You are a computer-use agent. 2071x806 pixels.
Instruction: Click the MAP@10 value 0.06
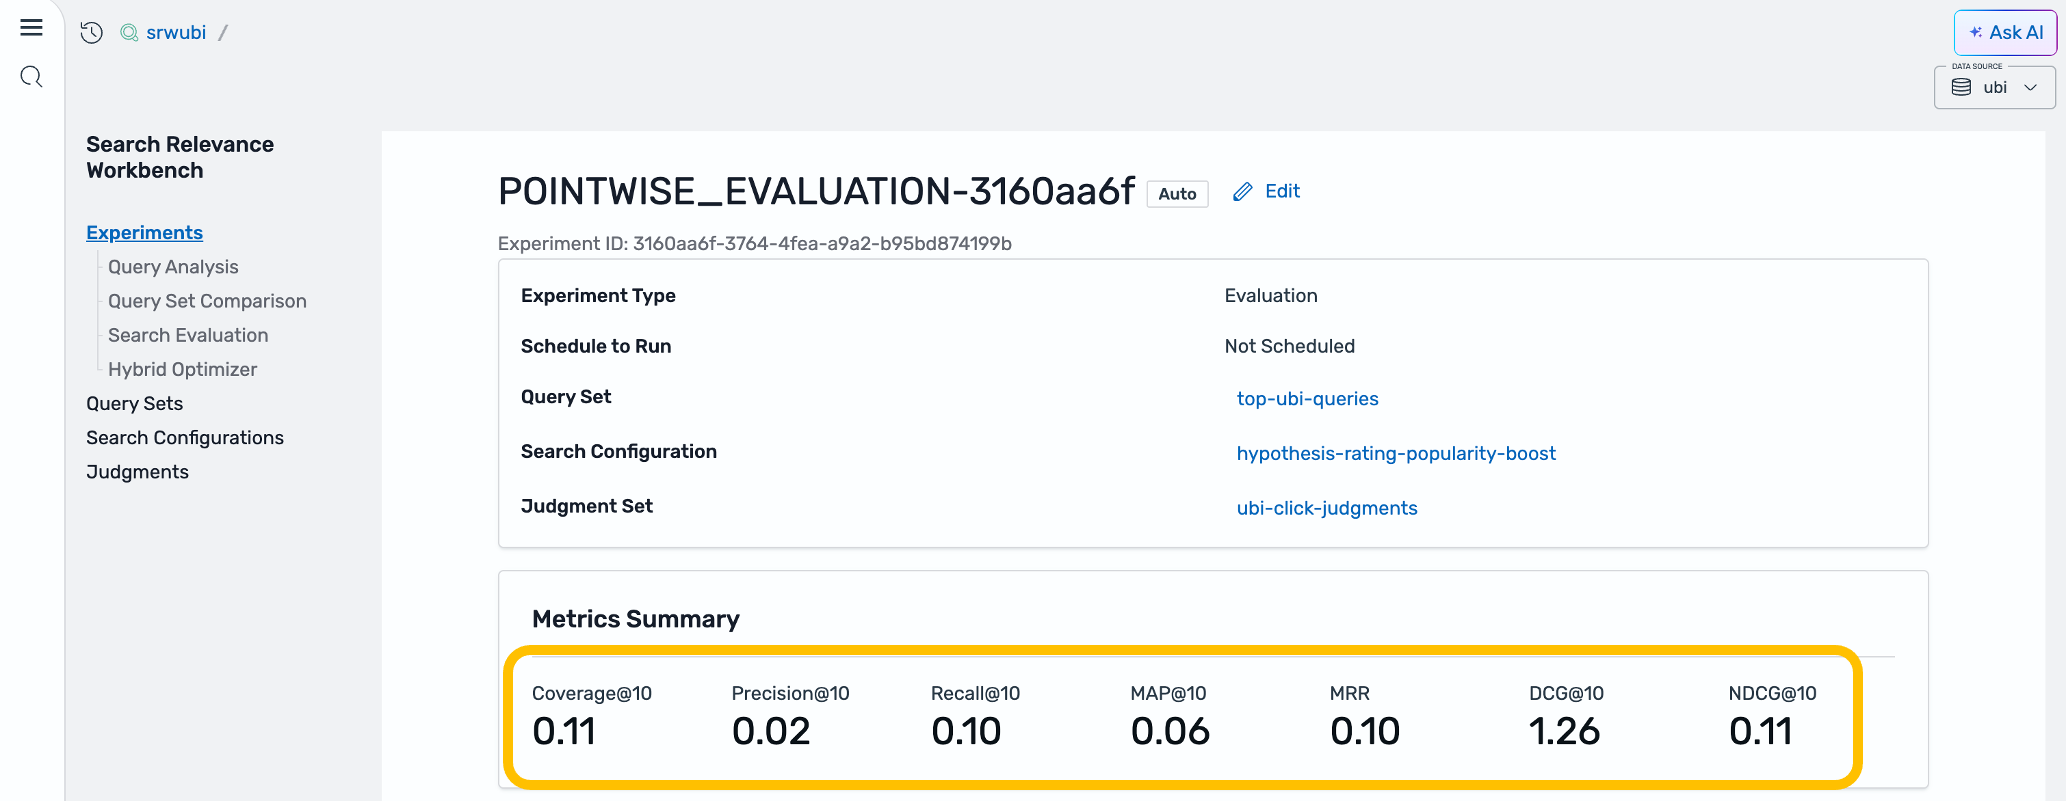[x=1170, y=732]
